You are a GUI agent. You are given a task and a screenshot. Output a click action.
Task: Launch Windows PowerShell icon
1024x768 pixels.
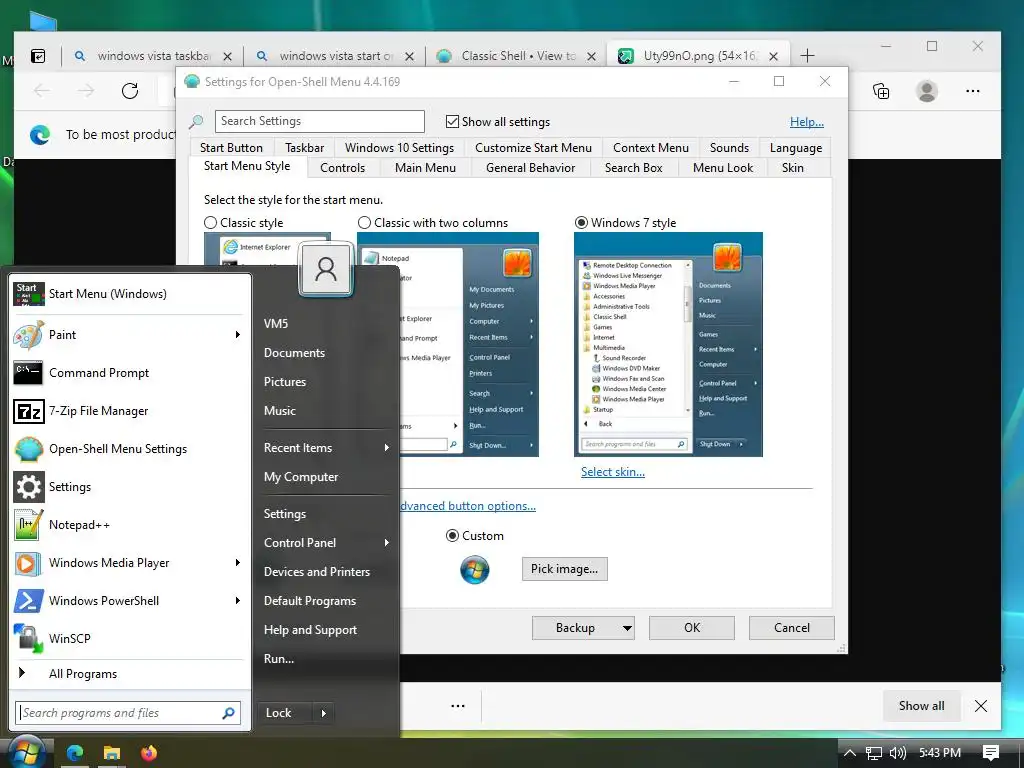[29, 601]
